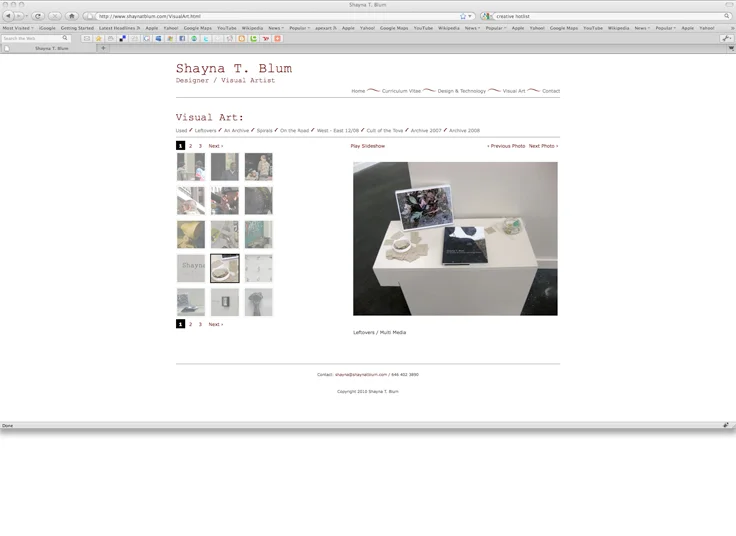Go to the browser Home page icon

pos(72,16)
